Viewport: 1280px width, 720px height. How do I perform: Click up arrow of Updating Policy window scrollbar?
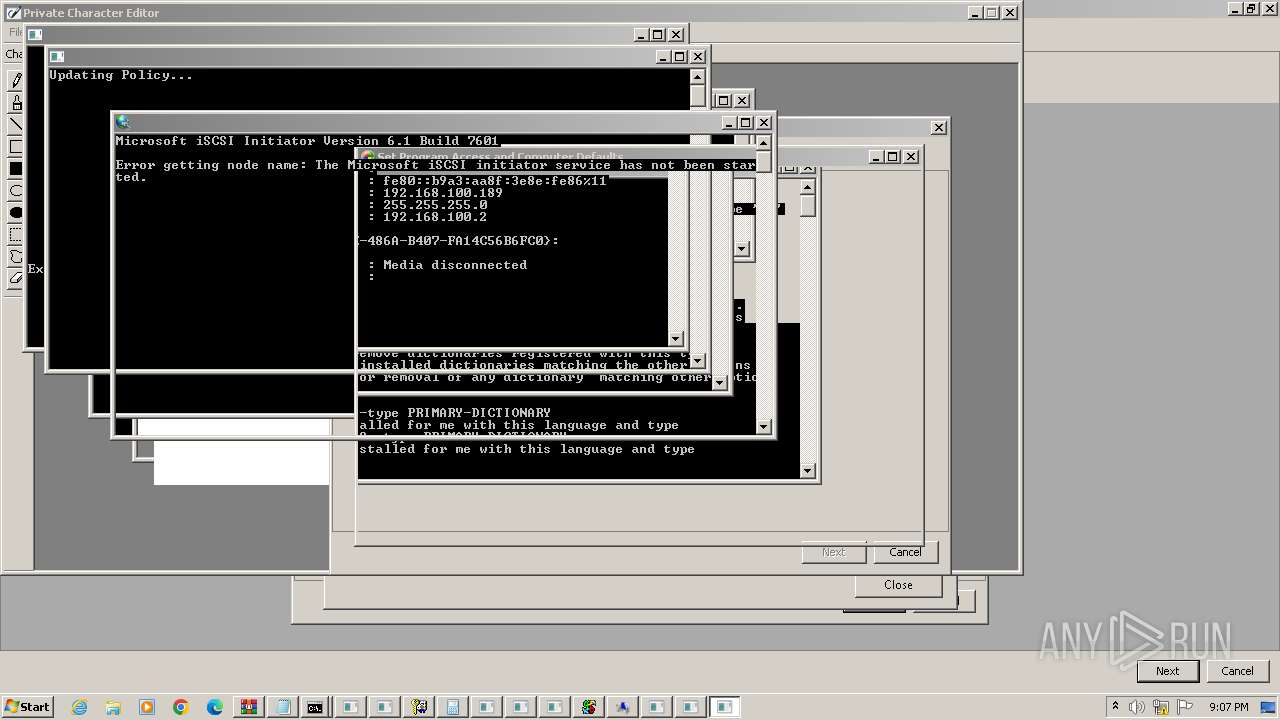[698, 77]
